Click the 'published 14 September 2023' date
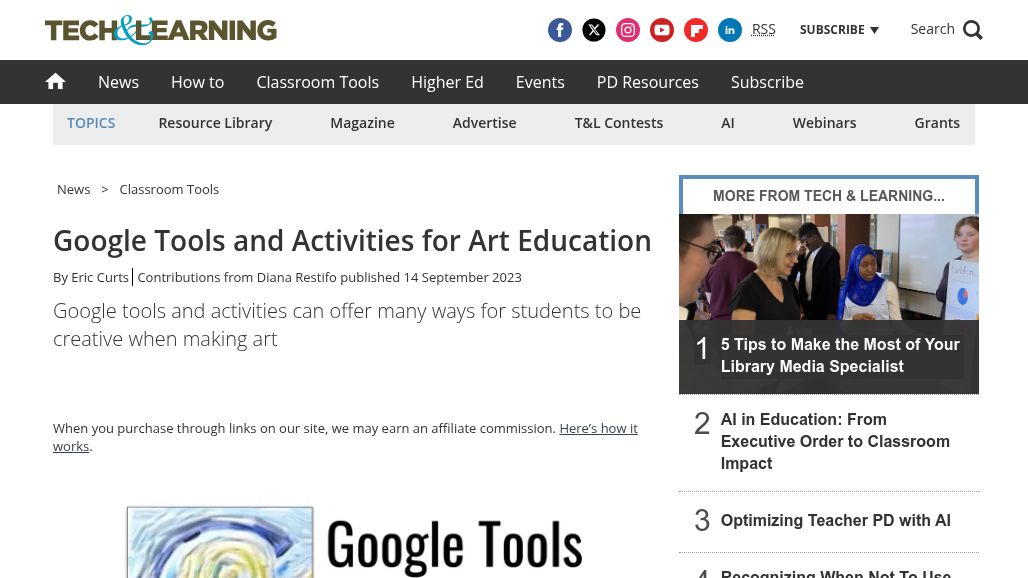Viewport: 1028px width, 578px height. (x=431, y=277)
